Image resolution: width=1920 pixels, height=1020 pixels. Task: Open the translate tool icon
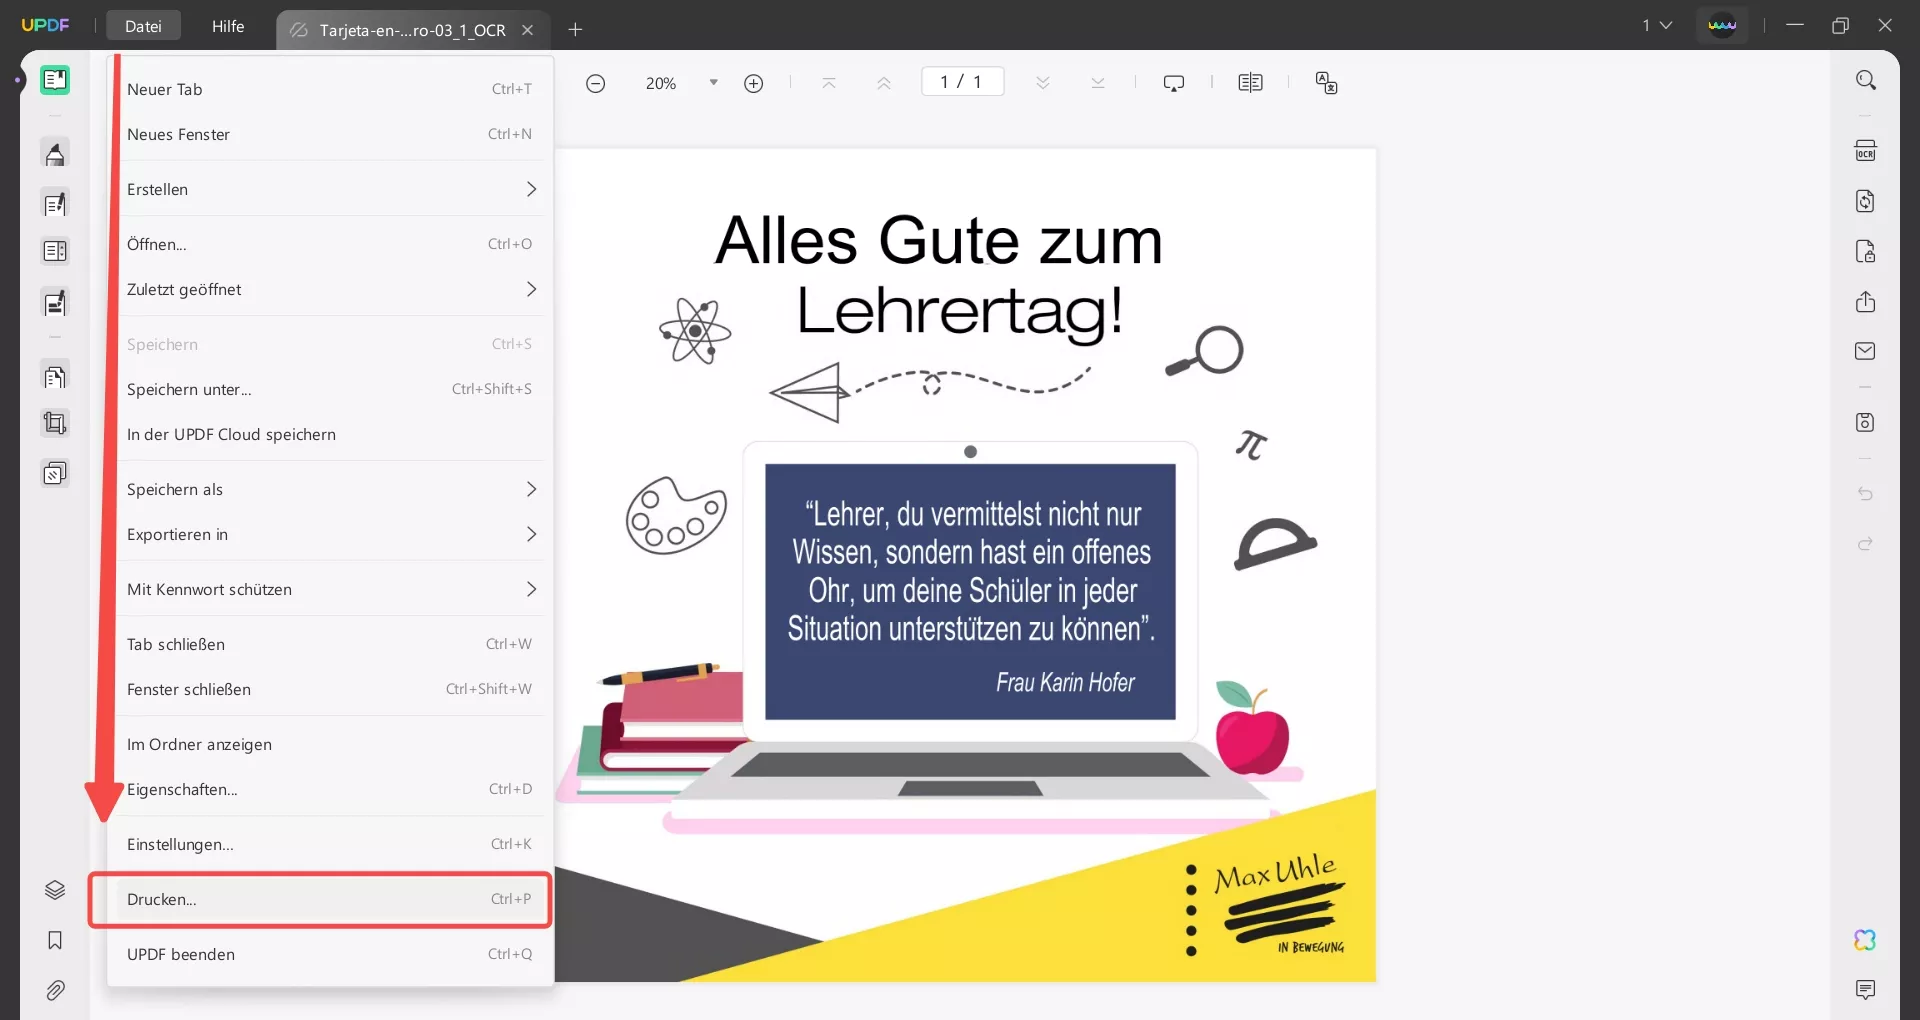pos(1327,83)
